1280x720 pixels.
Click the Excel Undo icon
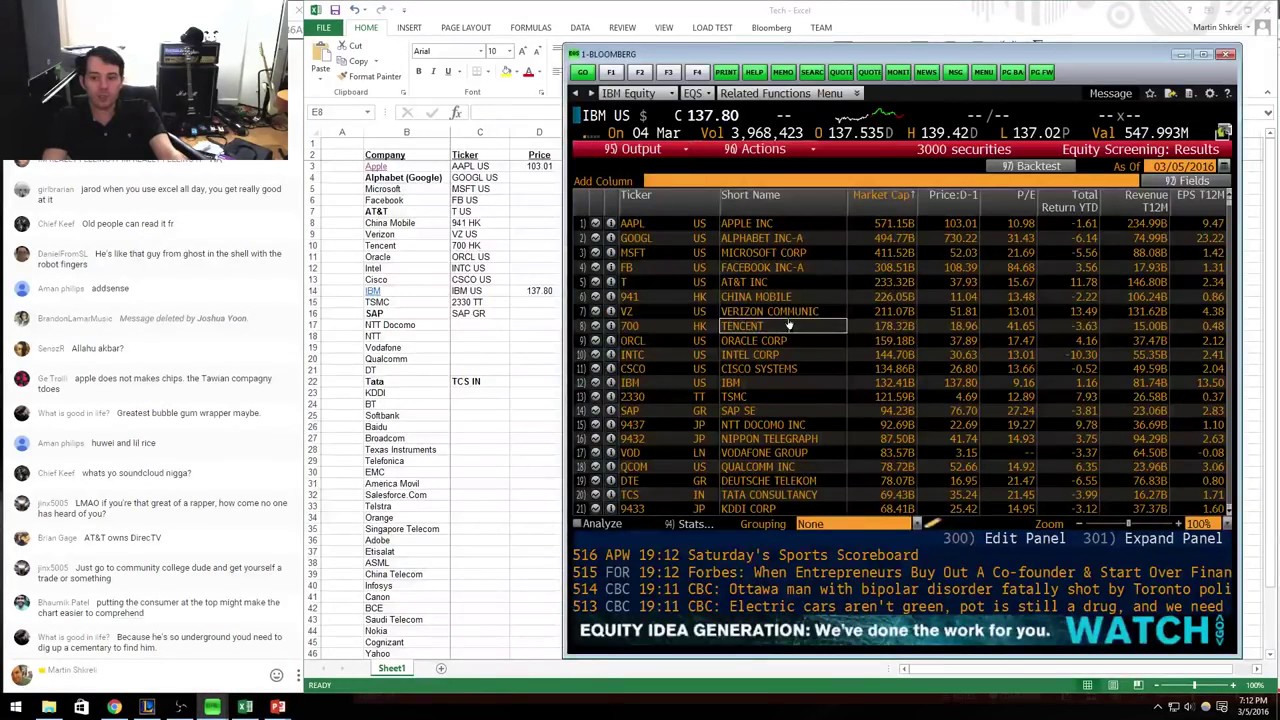[354, 10]
